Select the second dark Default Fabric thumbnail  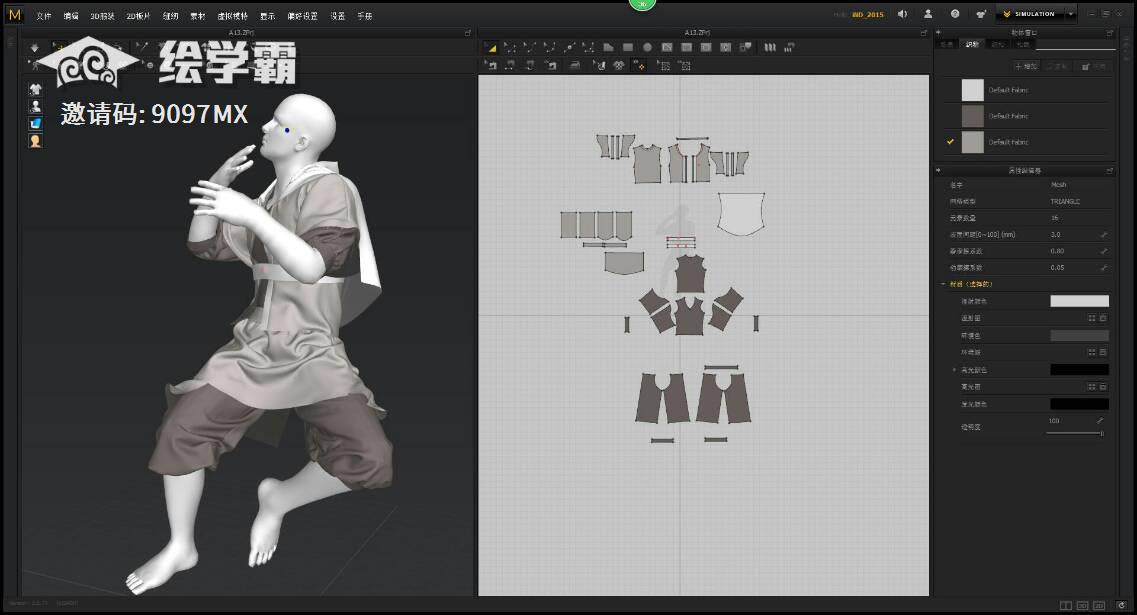click(972, 116)
